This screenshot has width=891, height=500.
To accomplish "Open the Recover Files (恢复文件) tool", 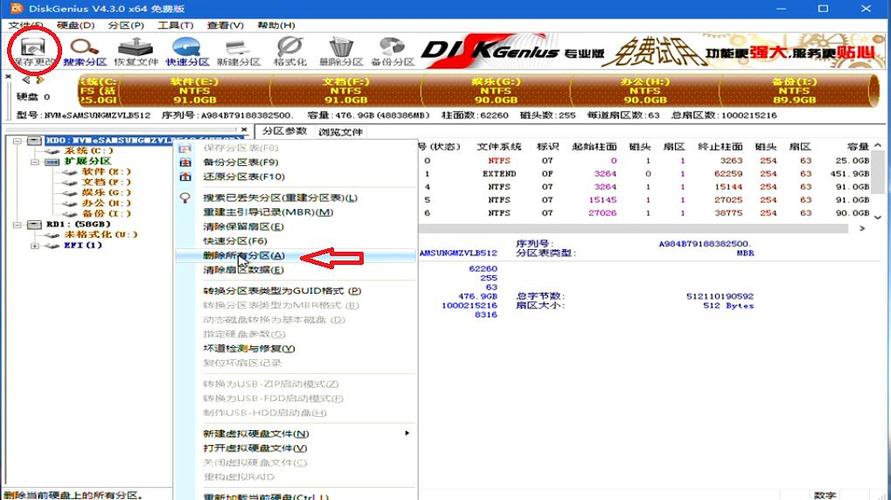I will 135,52.
